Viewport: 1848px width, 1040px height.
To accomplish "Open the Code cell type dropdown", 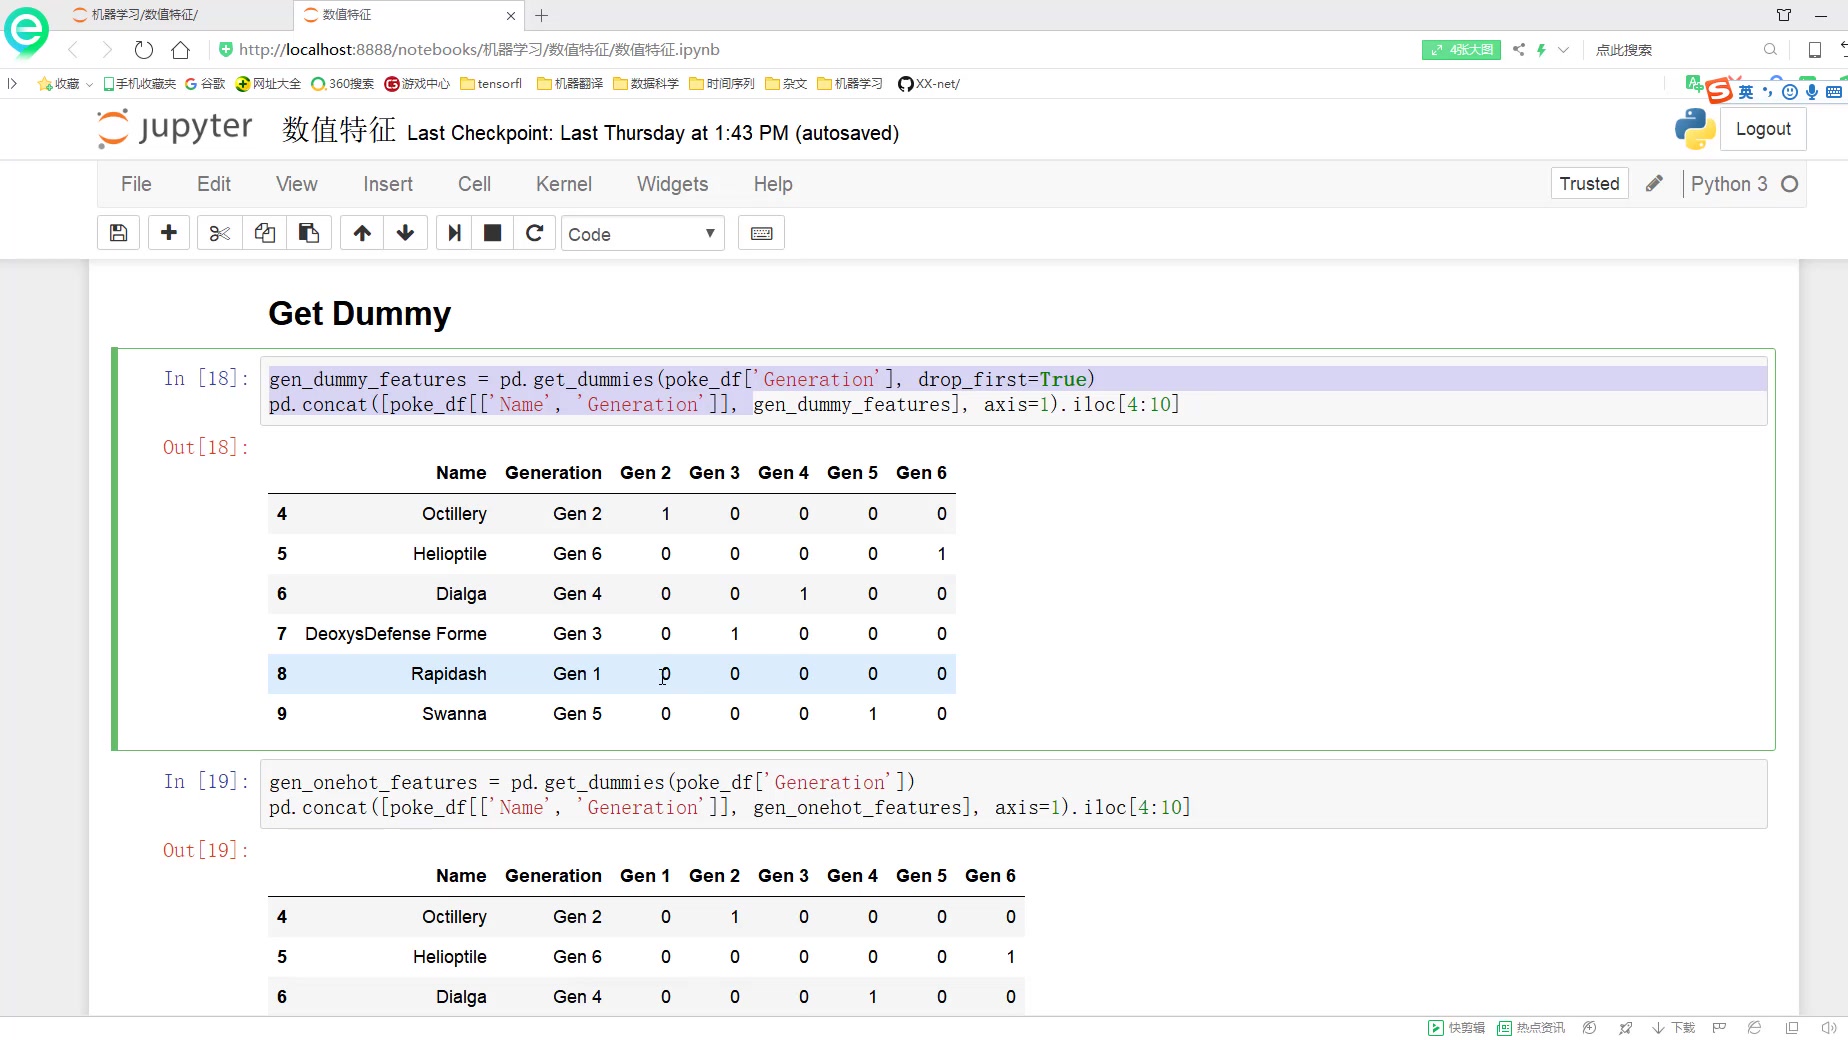I will click(x=641, y=233).
